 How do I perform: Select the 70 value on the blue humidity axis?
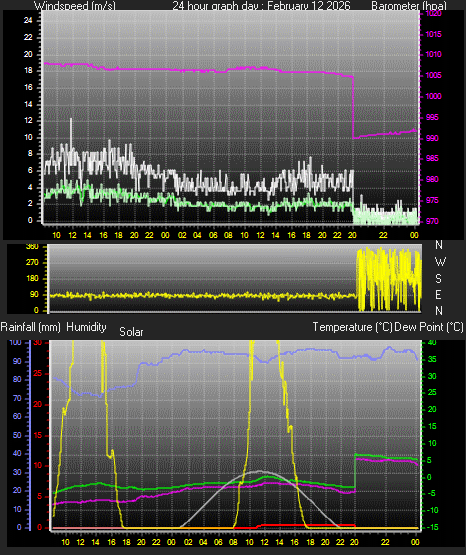click(x=17, y=398)
